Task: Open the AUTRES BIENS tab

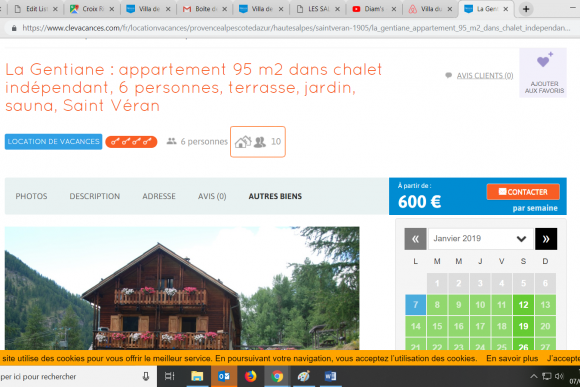Action: click(x=275, y=196)
